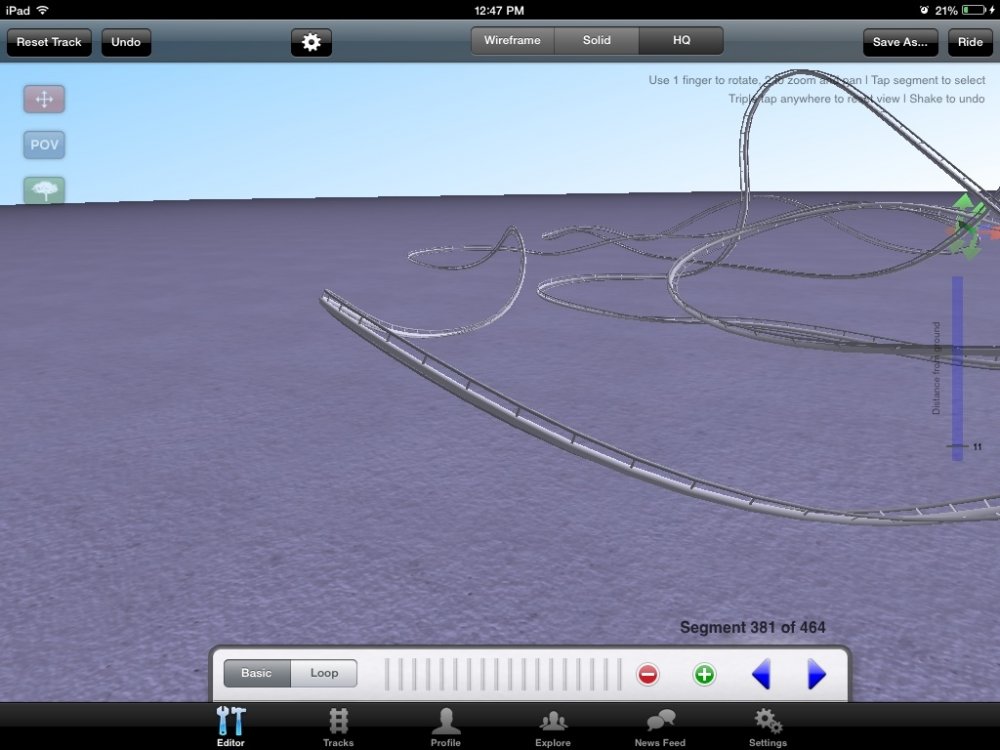This screenshot has height=750, width=1000.
Task: Open the gear settings in top toolbar
Action: [311, 42]
